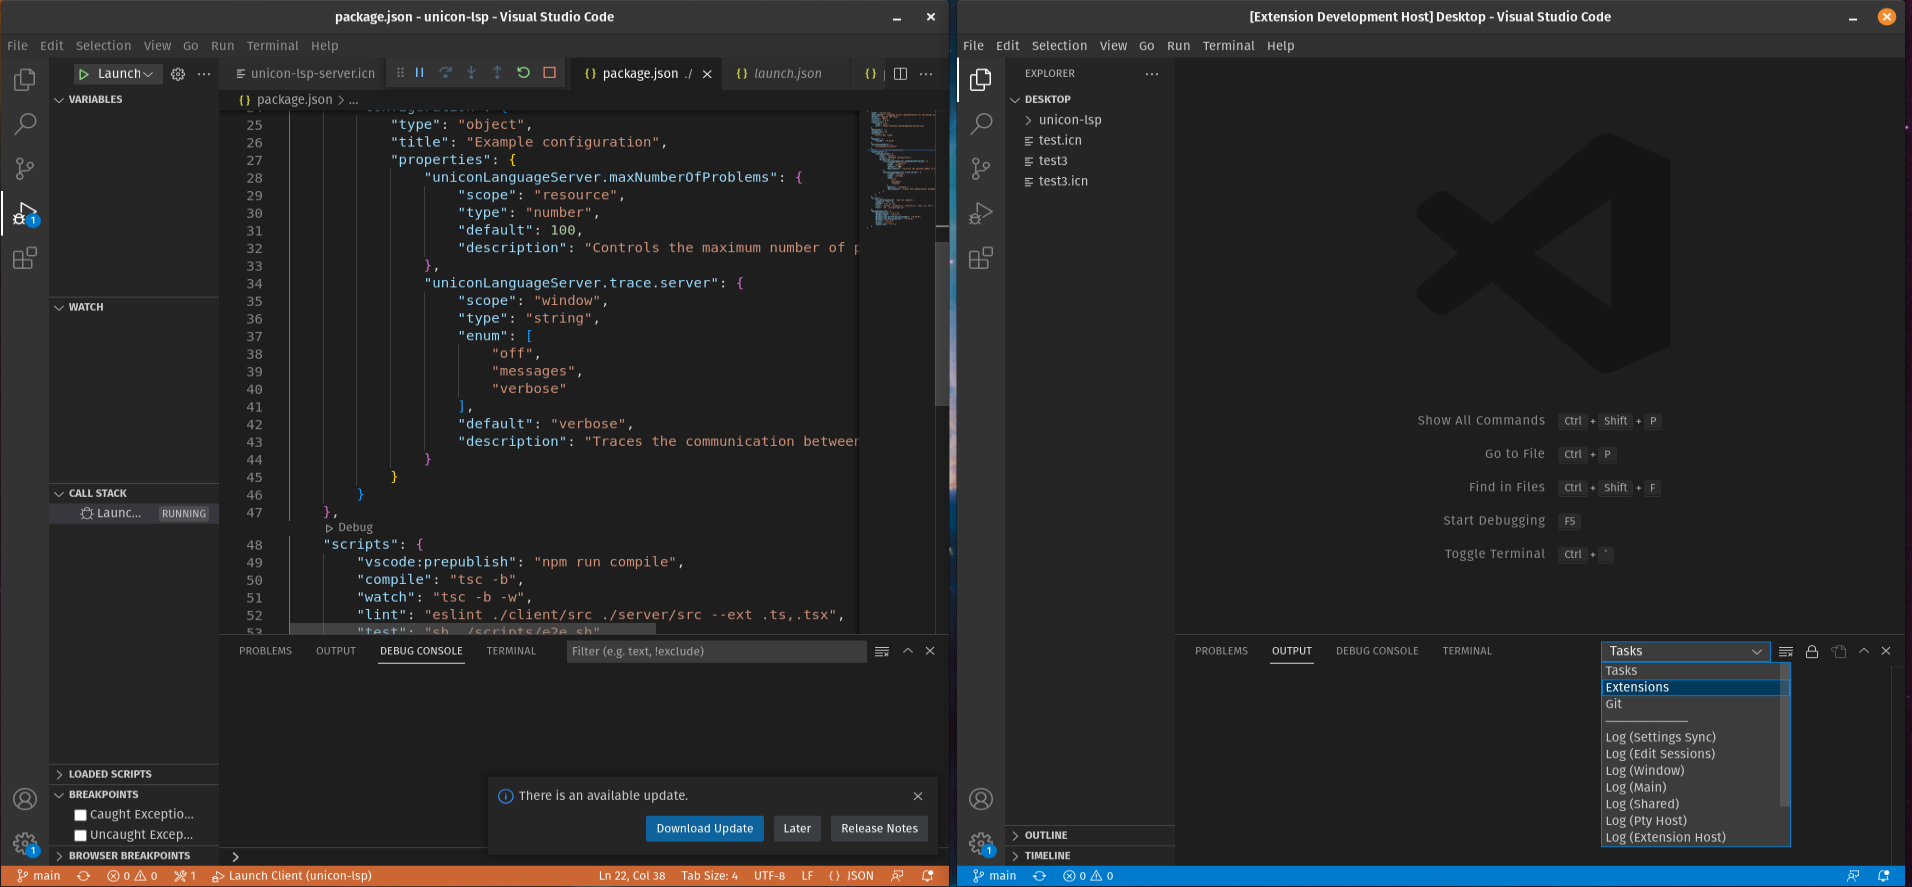Collapse the WATCH section
1912x887 pixels.
[x=134, y=307]
